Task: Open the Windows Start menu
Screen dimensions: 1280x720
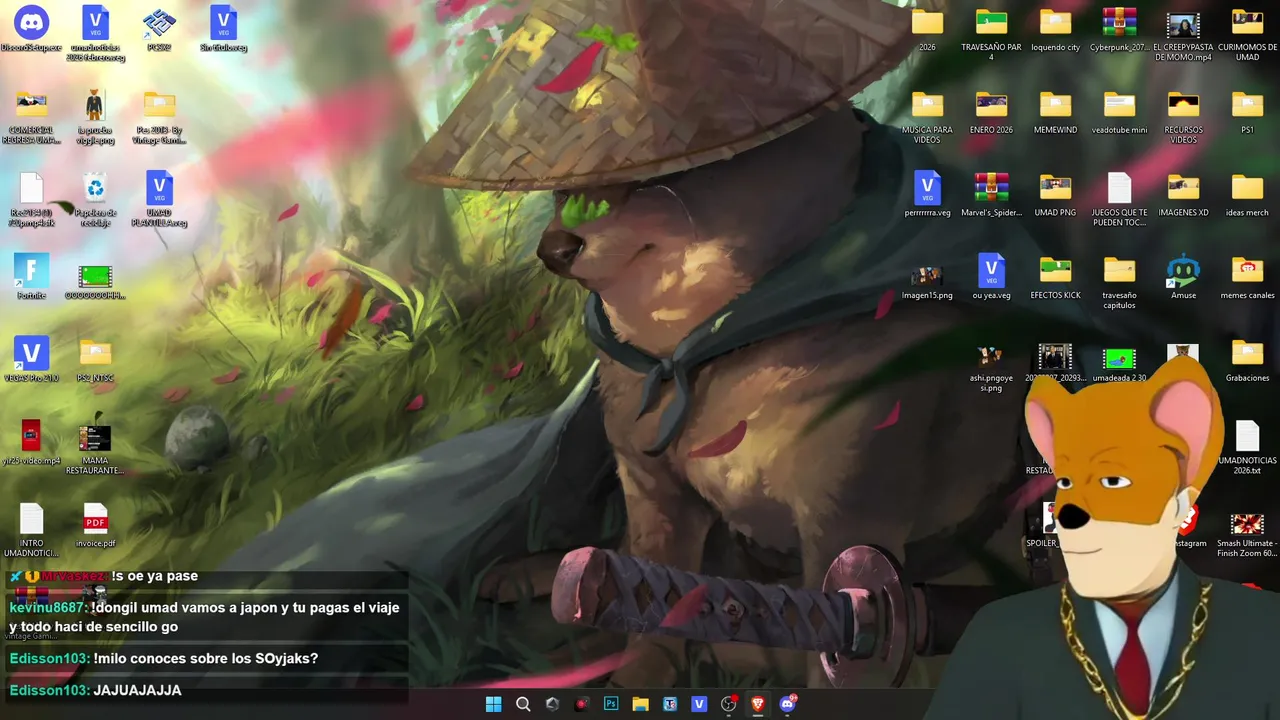Action: [x=493, y=704]
